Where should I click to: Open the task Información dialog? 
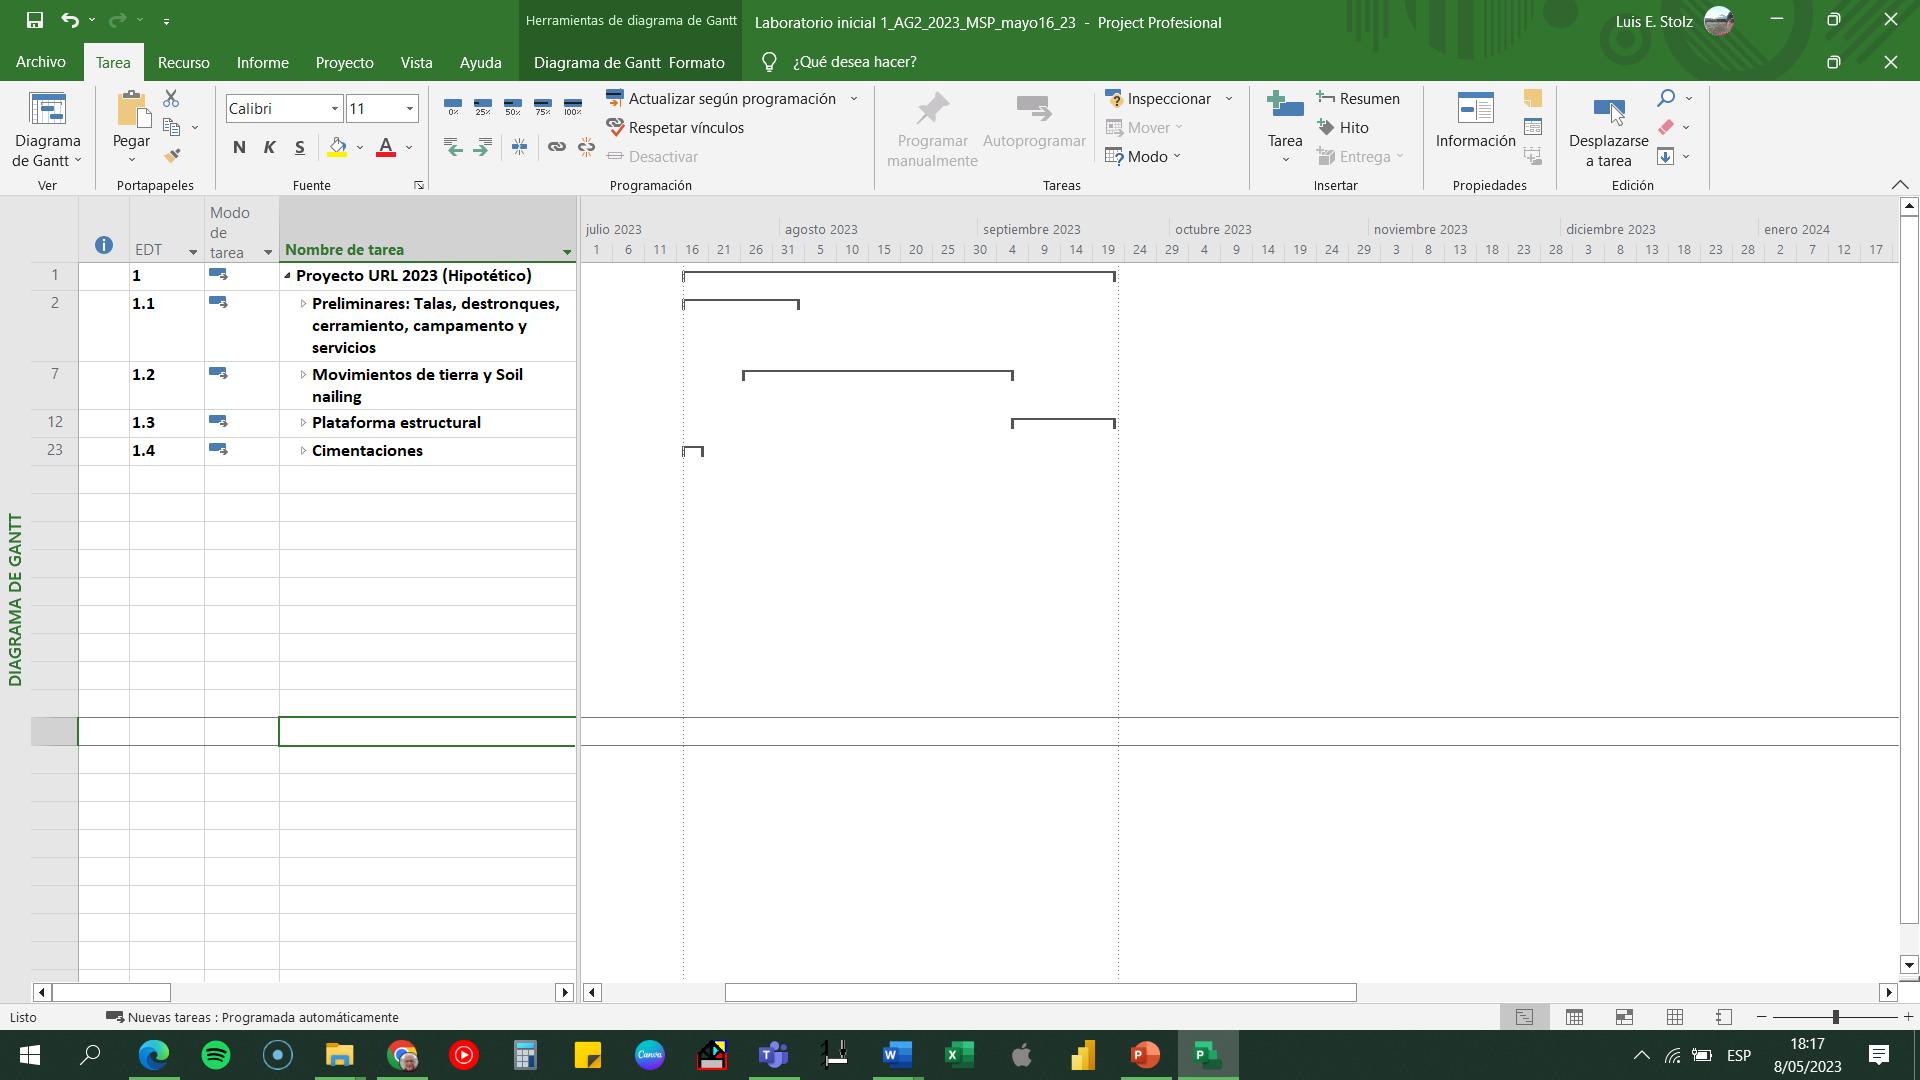[x=1475, y=120]
